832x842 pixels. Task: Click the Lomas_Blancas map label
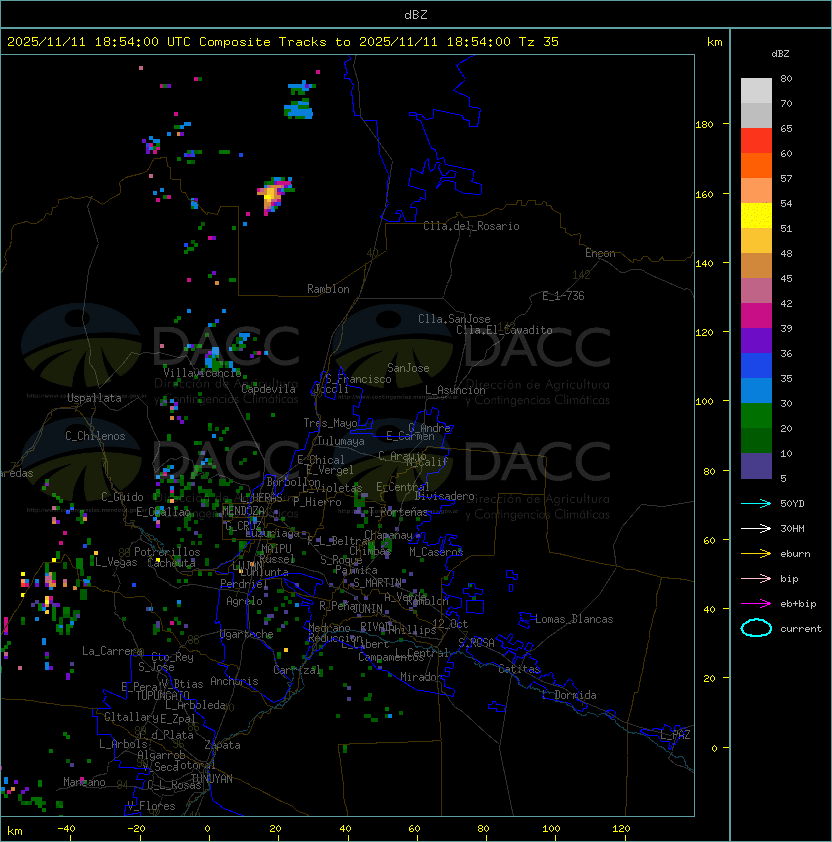574,619
